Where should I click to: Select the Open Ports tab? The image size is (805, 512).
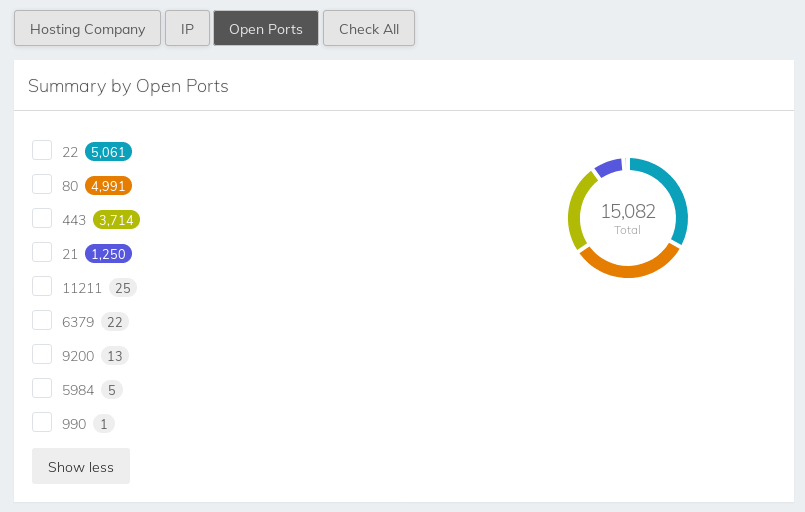click(266, 29)
